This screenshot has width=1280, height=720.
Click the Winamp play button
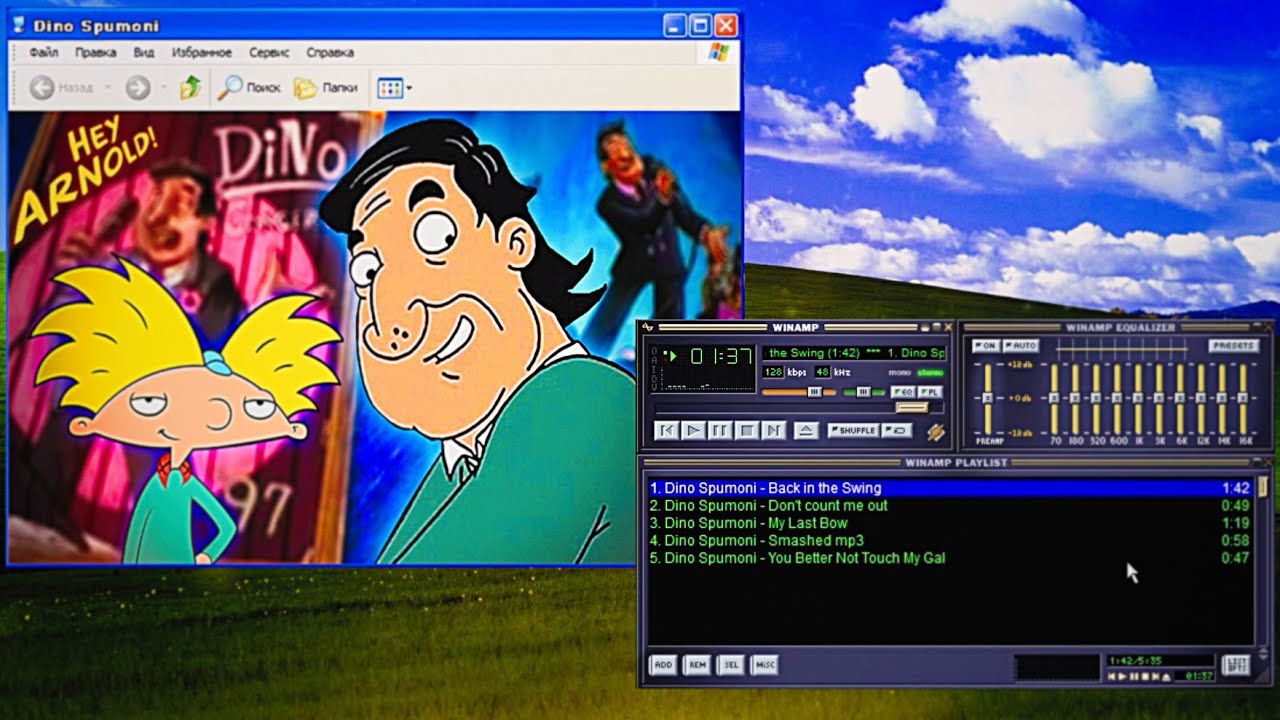click(x=694, y=430)
